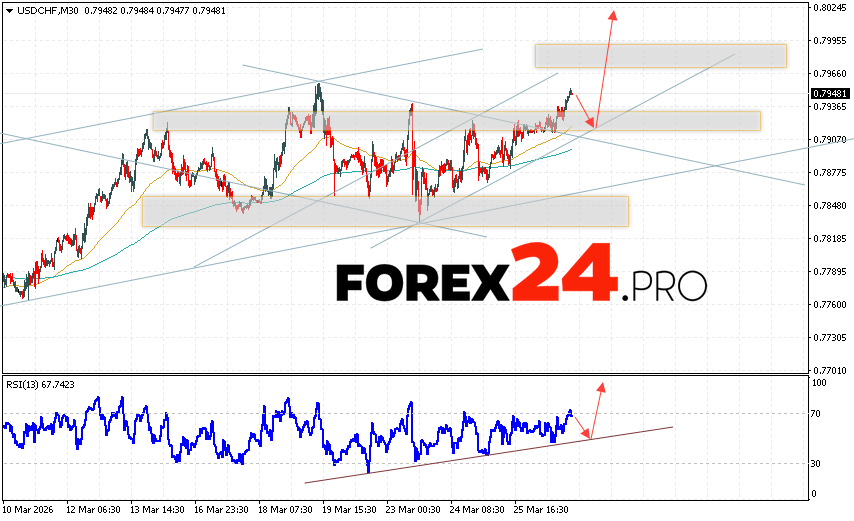Select the 0.77010 price scale label

coord(829,371)
